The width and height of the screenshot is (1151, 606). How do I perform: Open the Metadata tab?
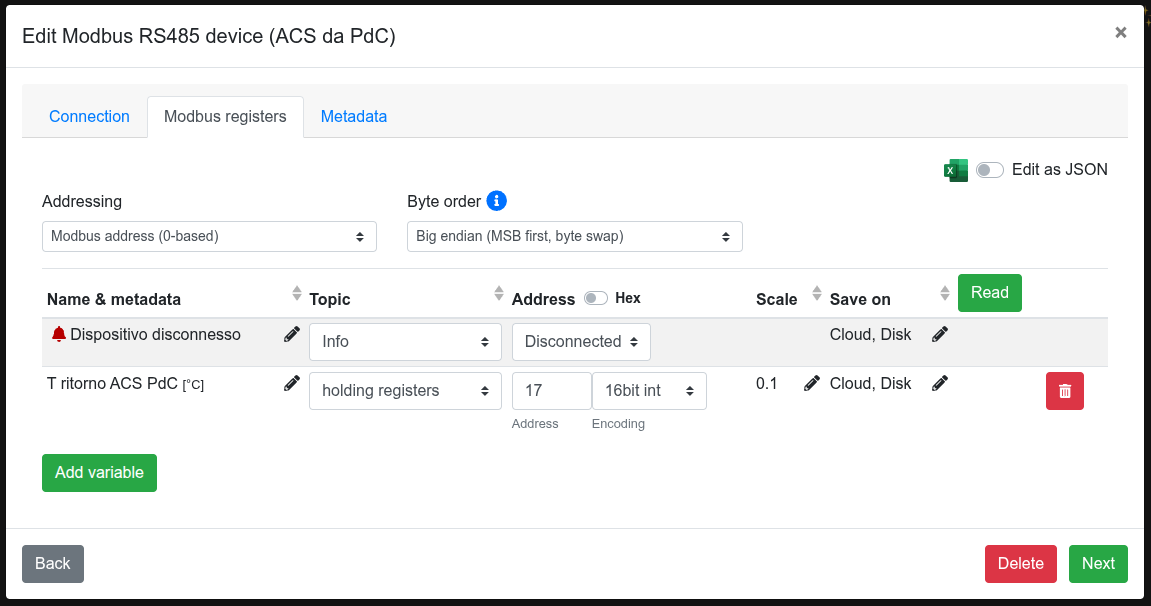(353, 117)
